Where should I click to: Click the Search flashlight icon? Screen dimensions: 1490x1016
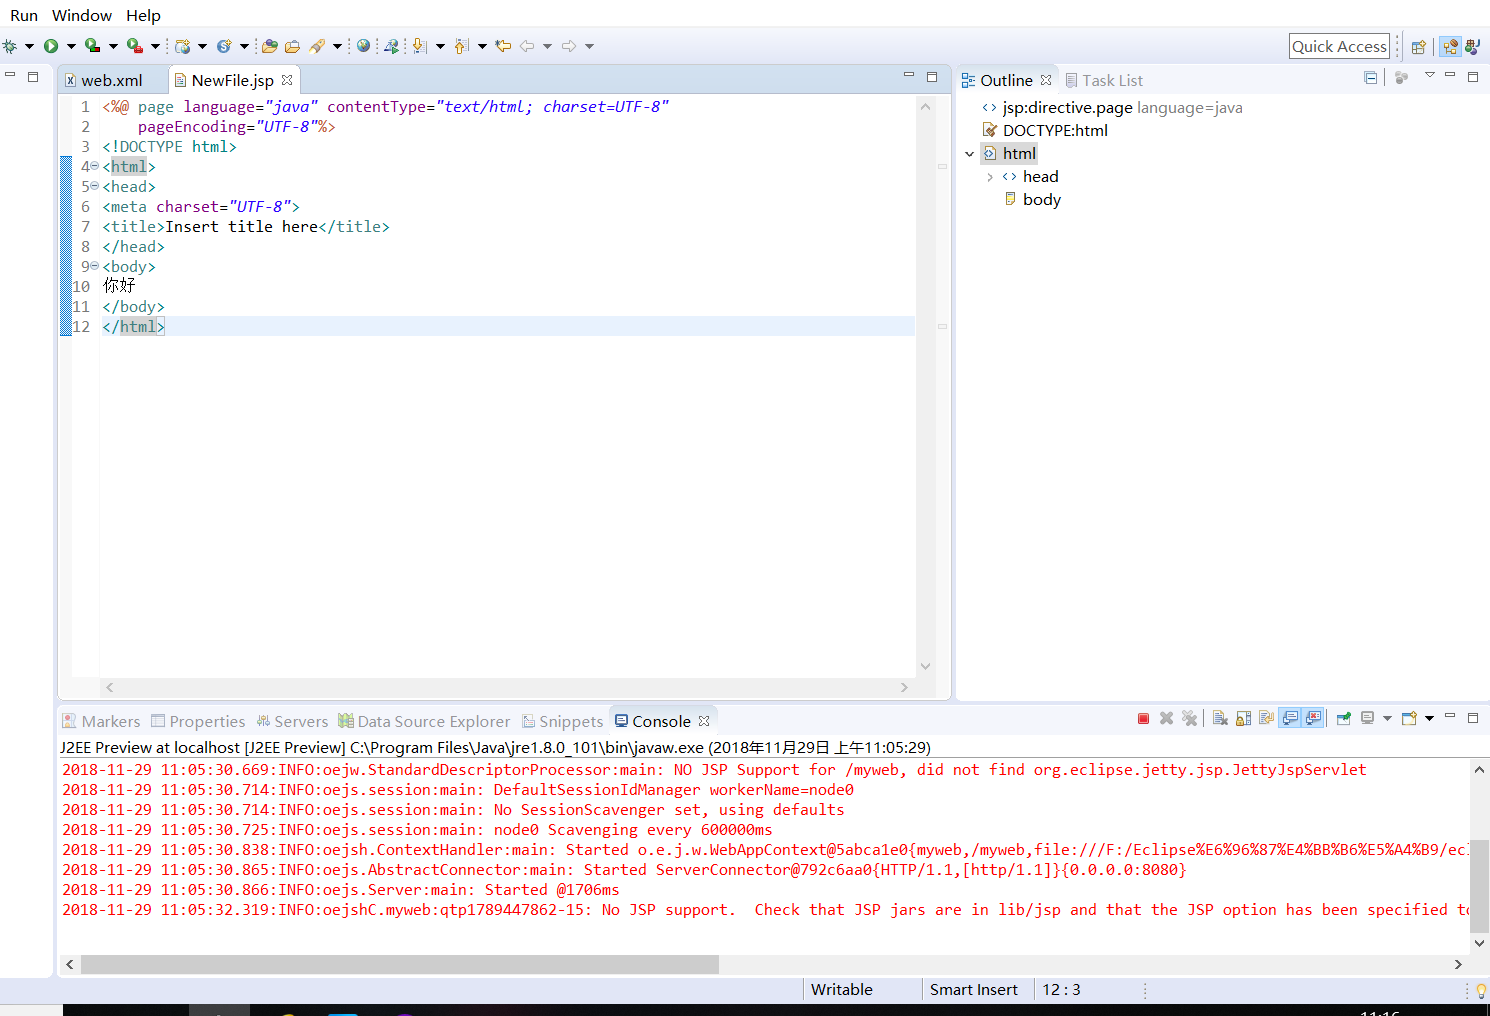coord(317,46)
